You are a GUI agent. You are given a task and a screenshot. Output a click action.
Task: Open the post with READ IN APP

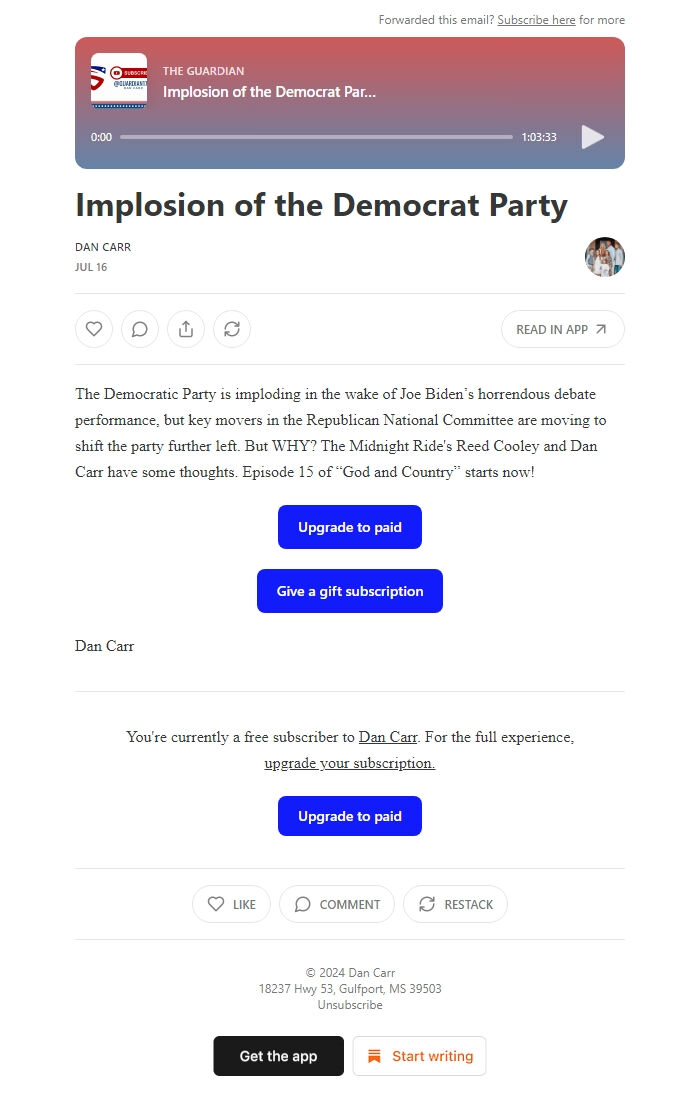coord(562,328)
